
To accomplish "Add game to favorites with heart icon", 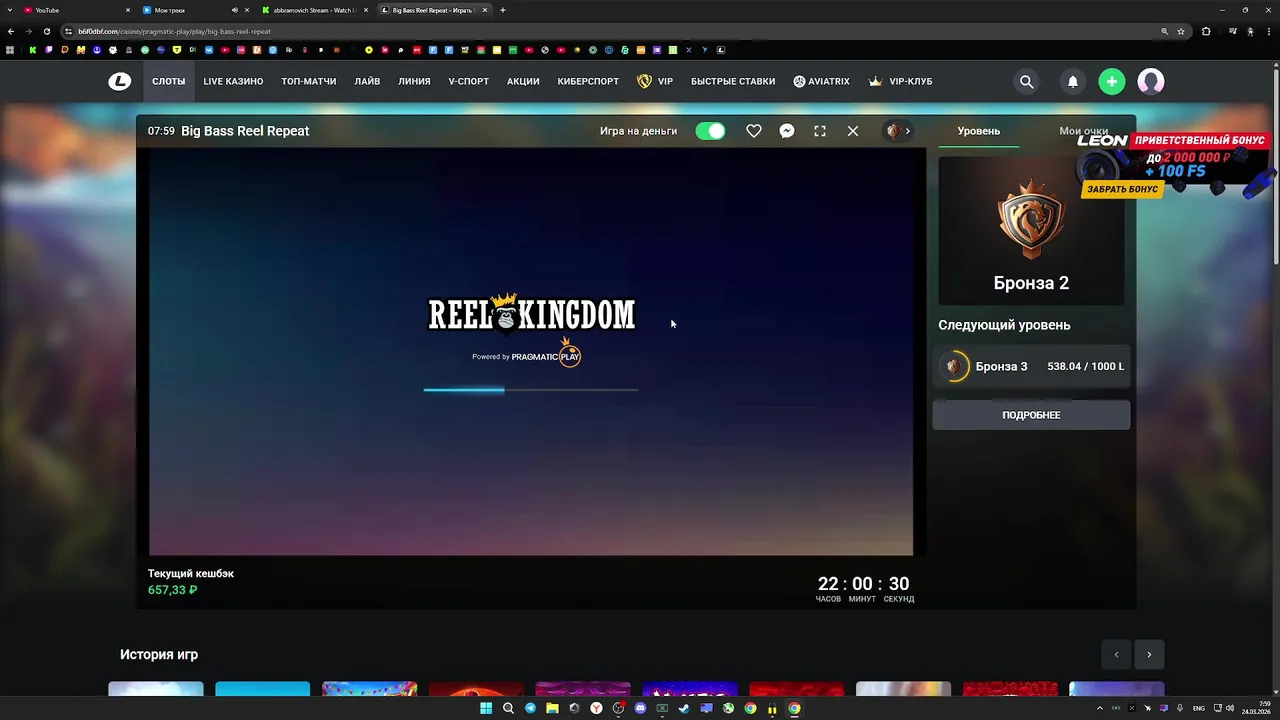I will coord(754,131).
